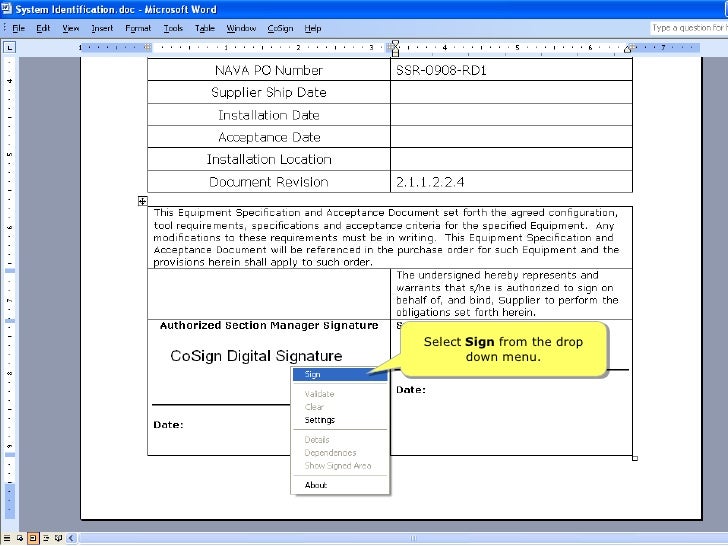Click the left Date: label under signature
Screen dimensions: 728x546
(168, 424)
